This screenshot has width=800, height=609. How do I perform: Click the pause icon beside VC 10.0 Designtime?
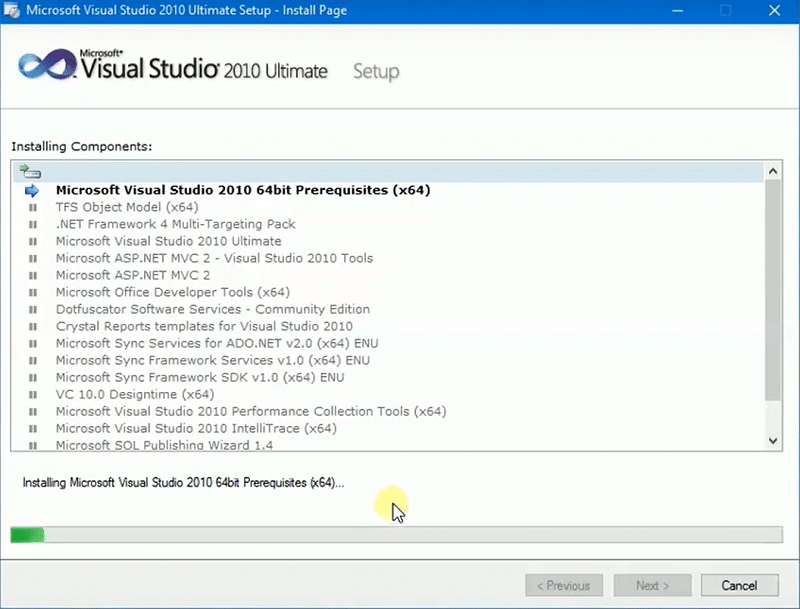[x=33, y=394]
